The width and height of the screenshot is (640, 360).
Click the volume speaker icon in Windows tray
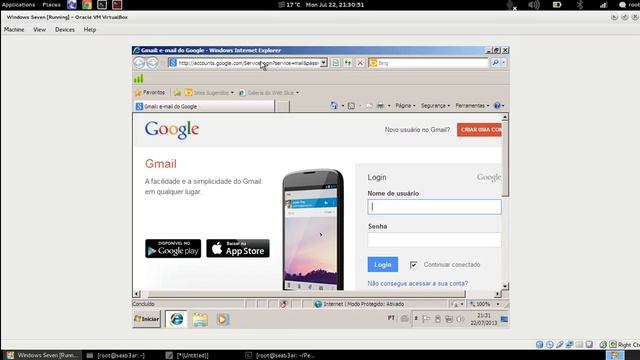460,319
